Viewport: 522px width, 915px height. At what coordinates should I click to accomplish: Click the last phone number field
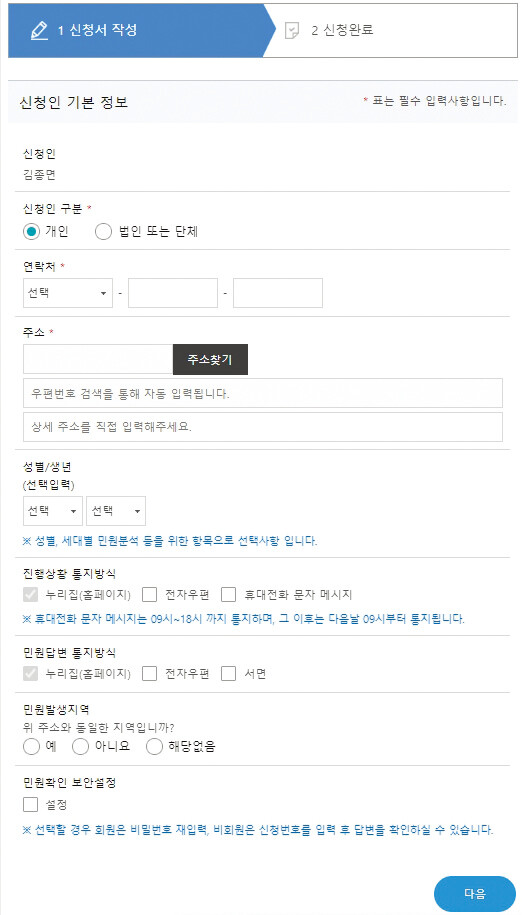click(278, 293)
